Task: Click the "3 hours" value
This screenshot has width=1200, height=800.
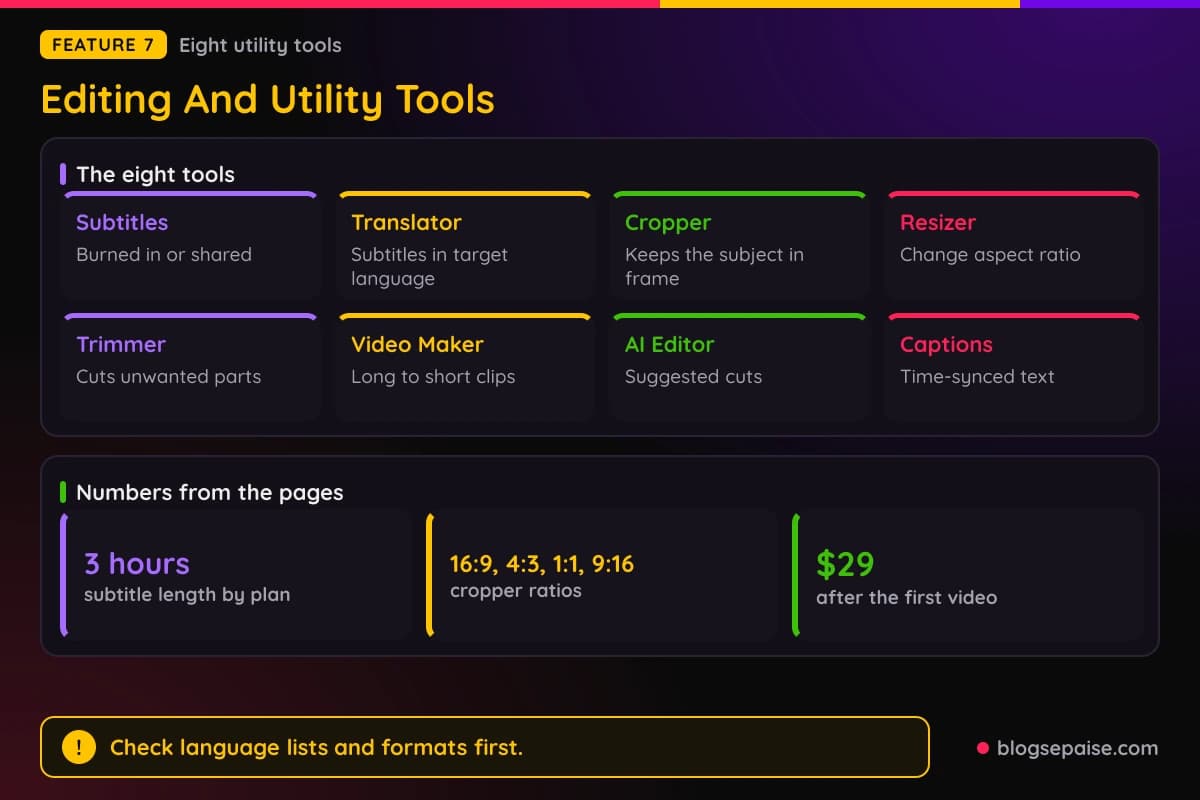Action: (x=137, y=563)
